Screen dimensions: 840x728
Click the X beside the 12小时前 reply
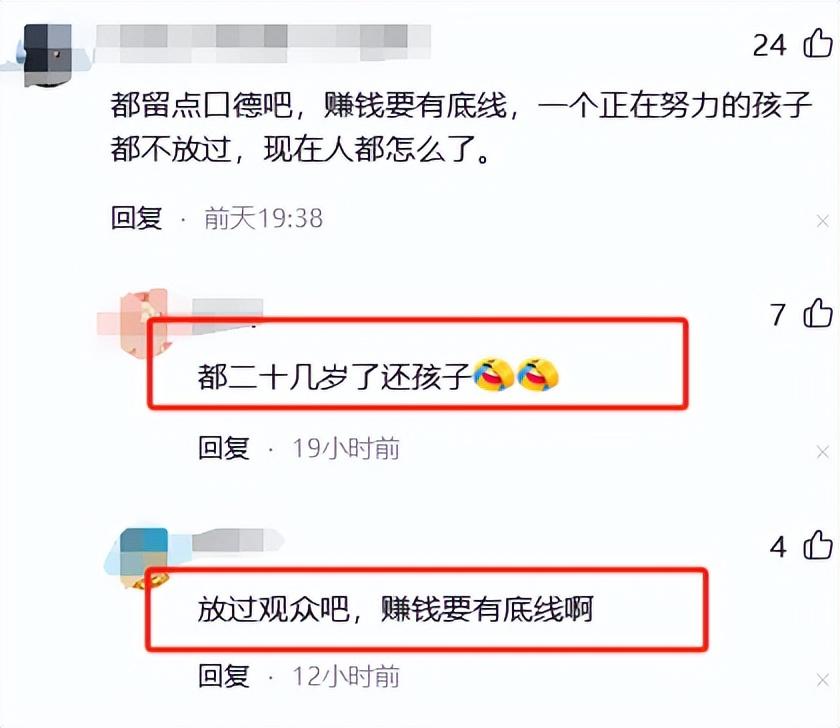[823, 680]
